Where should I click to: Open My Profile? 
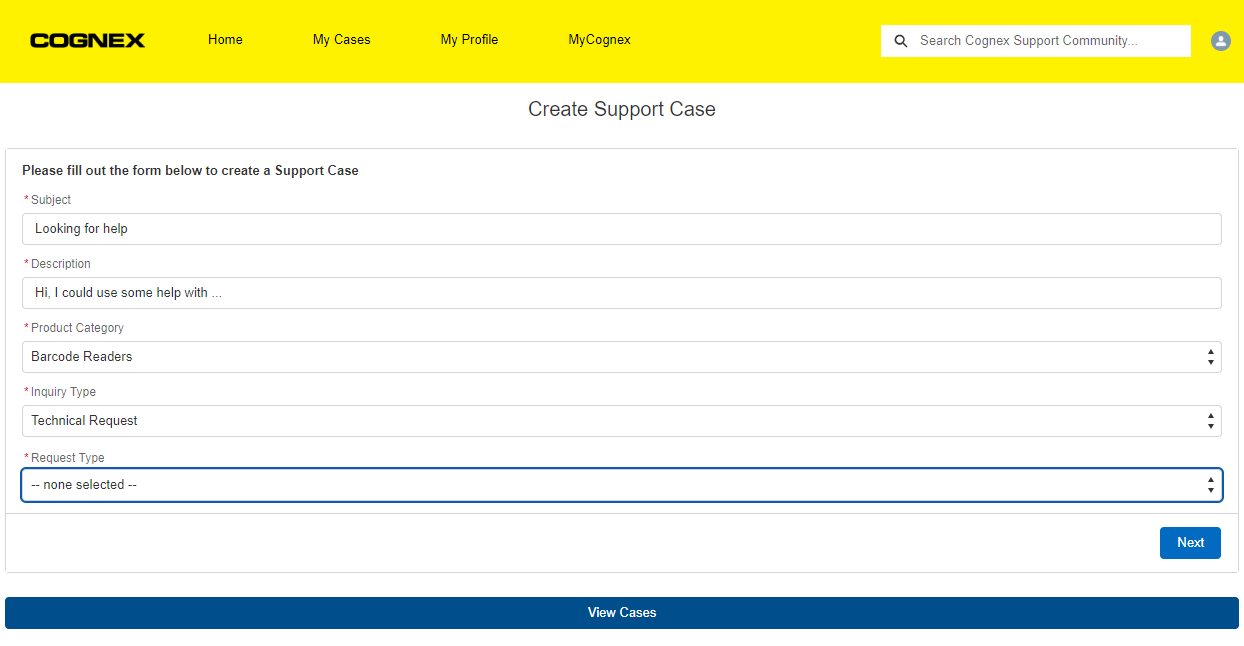coord(469,40)
